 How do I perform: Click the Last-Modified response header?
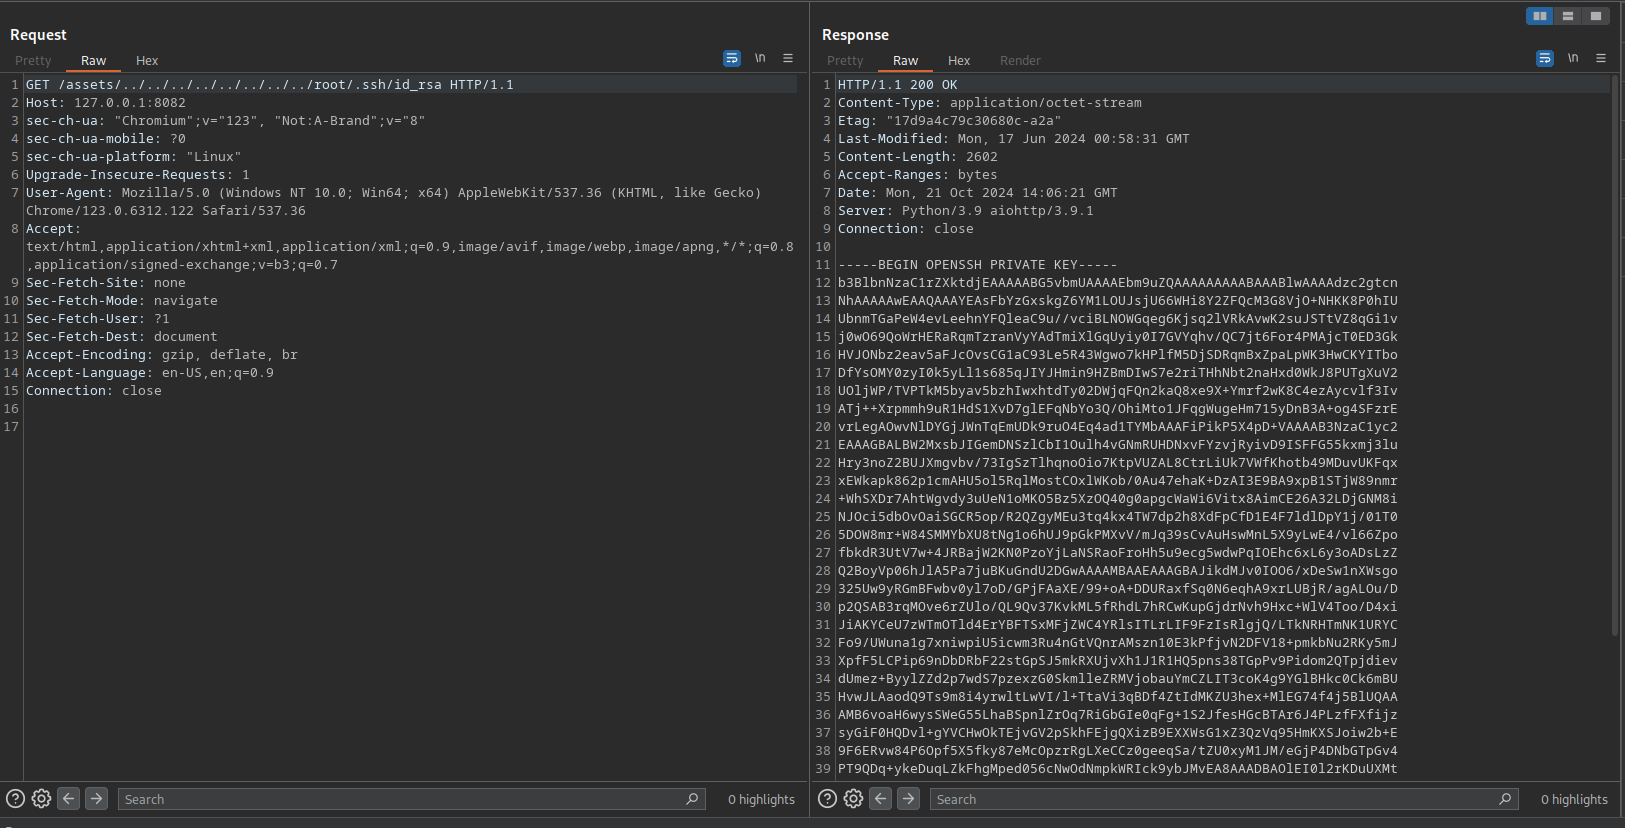(x=1014, y=139)
